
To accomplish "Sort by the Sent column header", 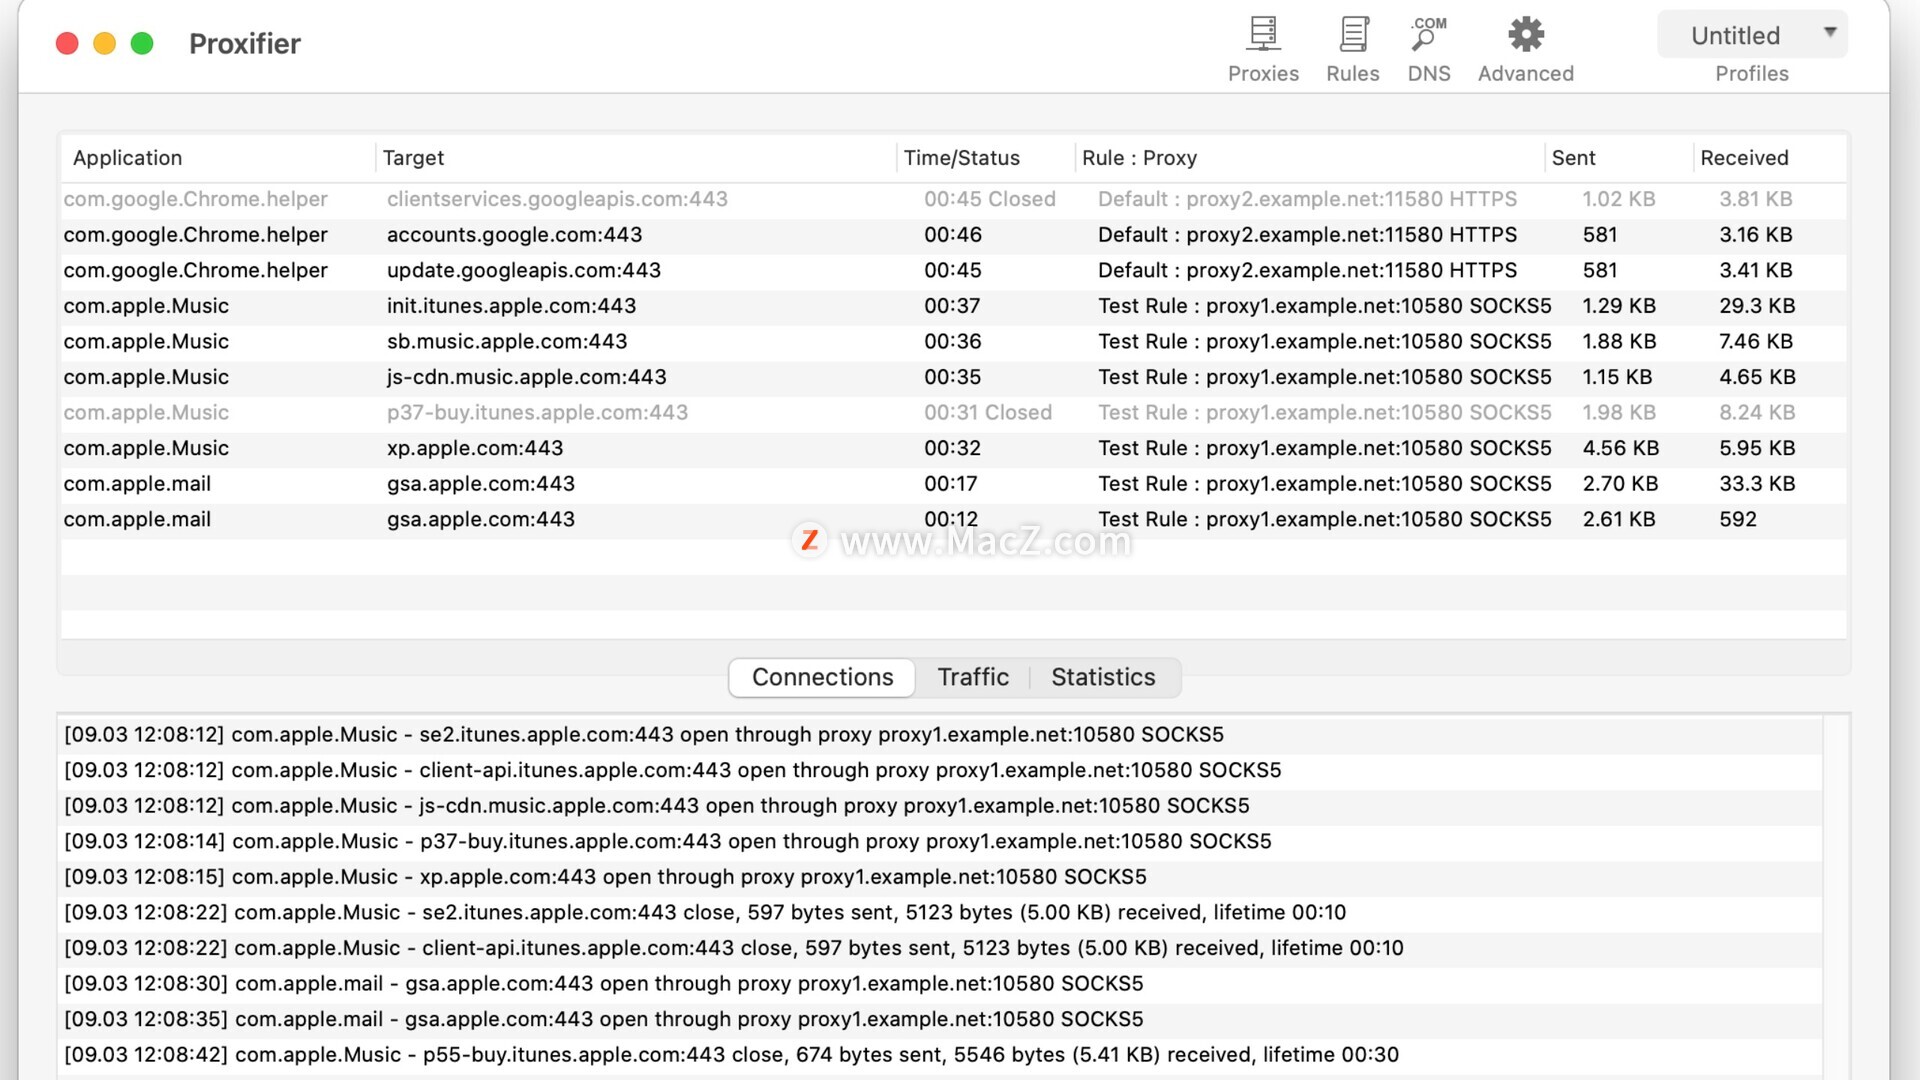I will tap(1619, 158).
